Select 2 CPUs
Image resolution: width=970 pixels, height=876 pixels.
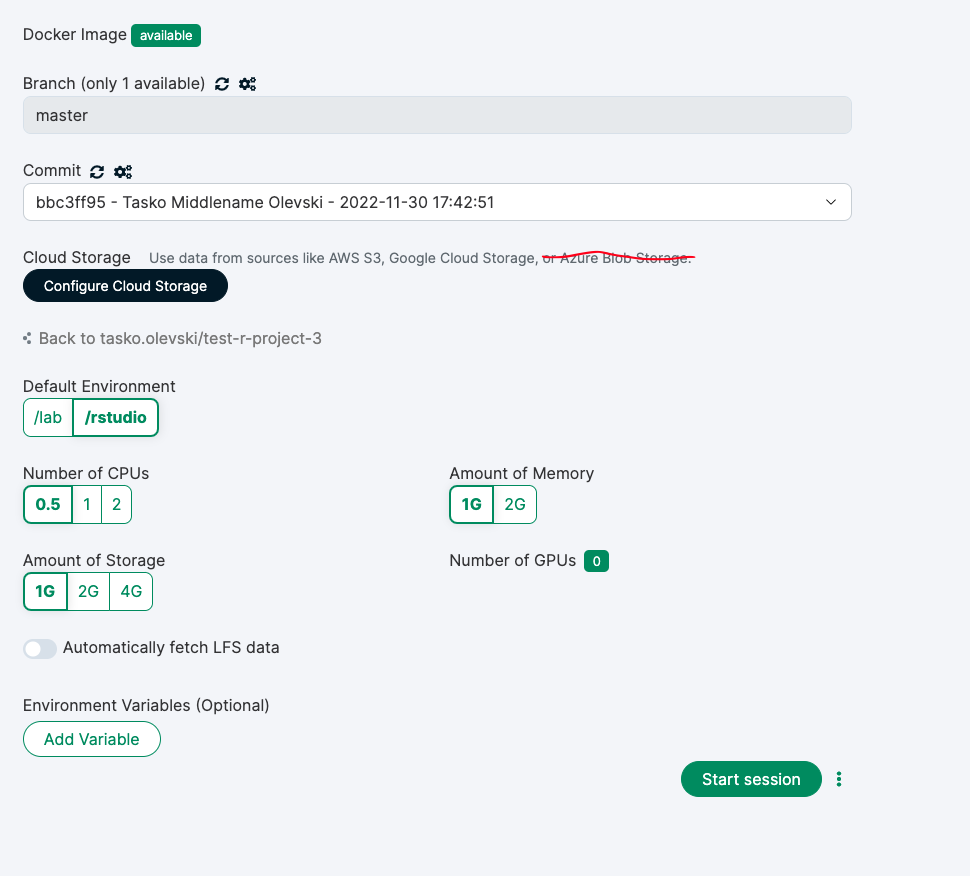pyautogui.click(x=115, y=504)
